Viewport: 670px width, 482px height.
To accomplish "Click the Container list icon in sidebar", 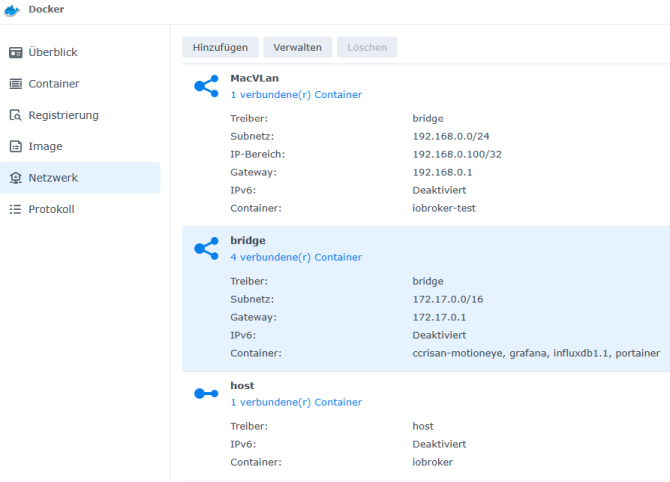I will pos(15,84).
